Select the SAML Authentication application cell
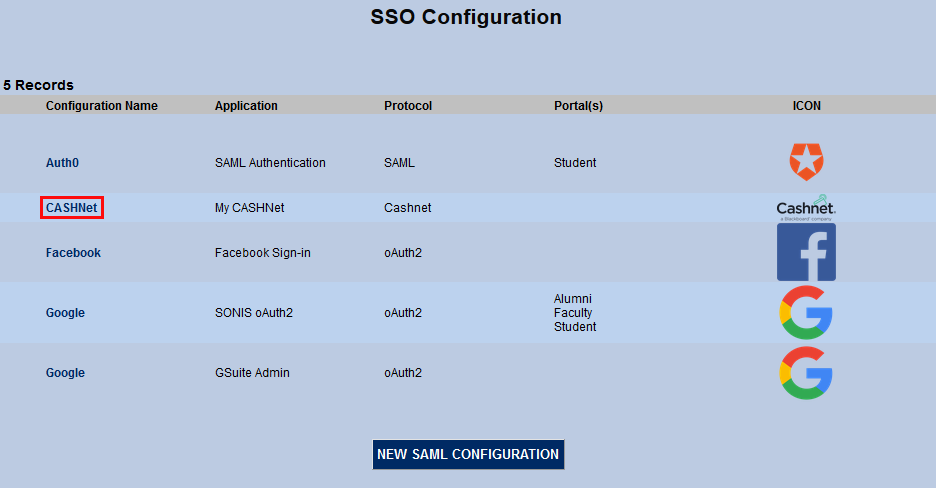The image size is (936, 488). pos(270,163)
